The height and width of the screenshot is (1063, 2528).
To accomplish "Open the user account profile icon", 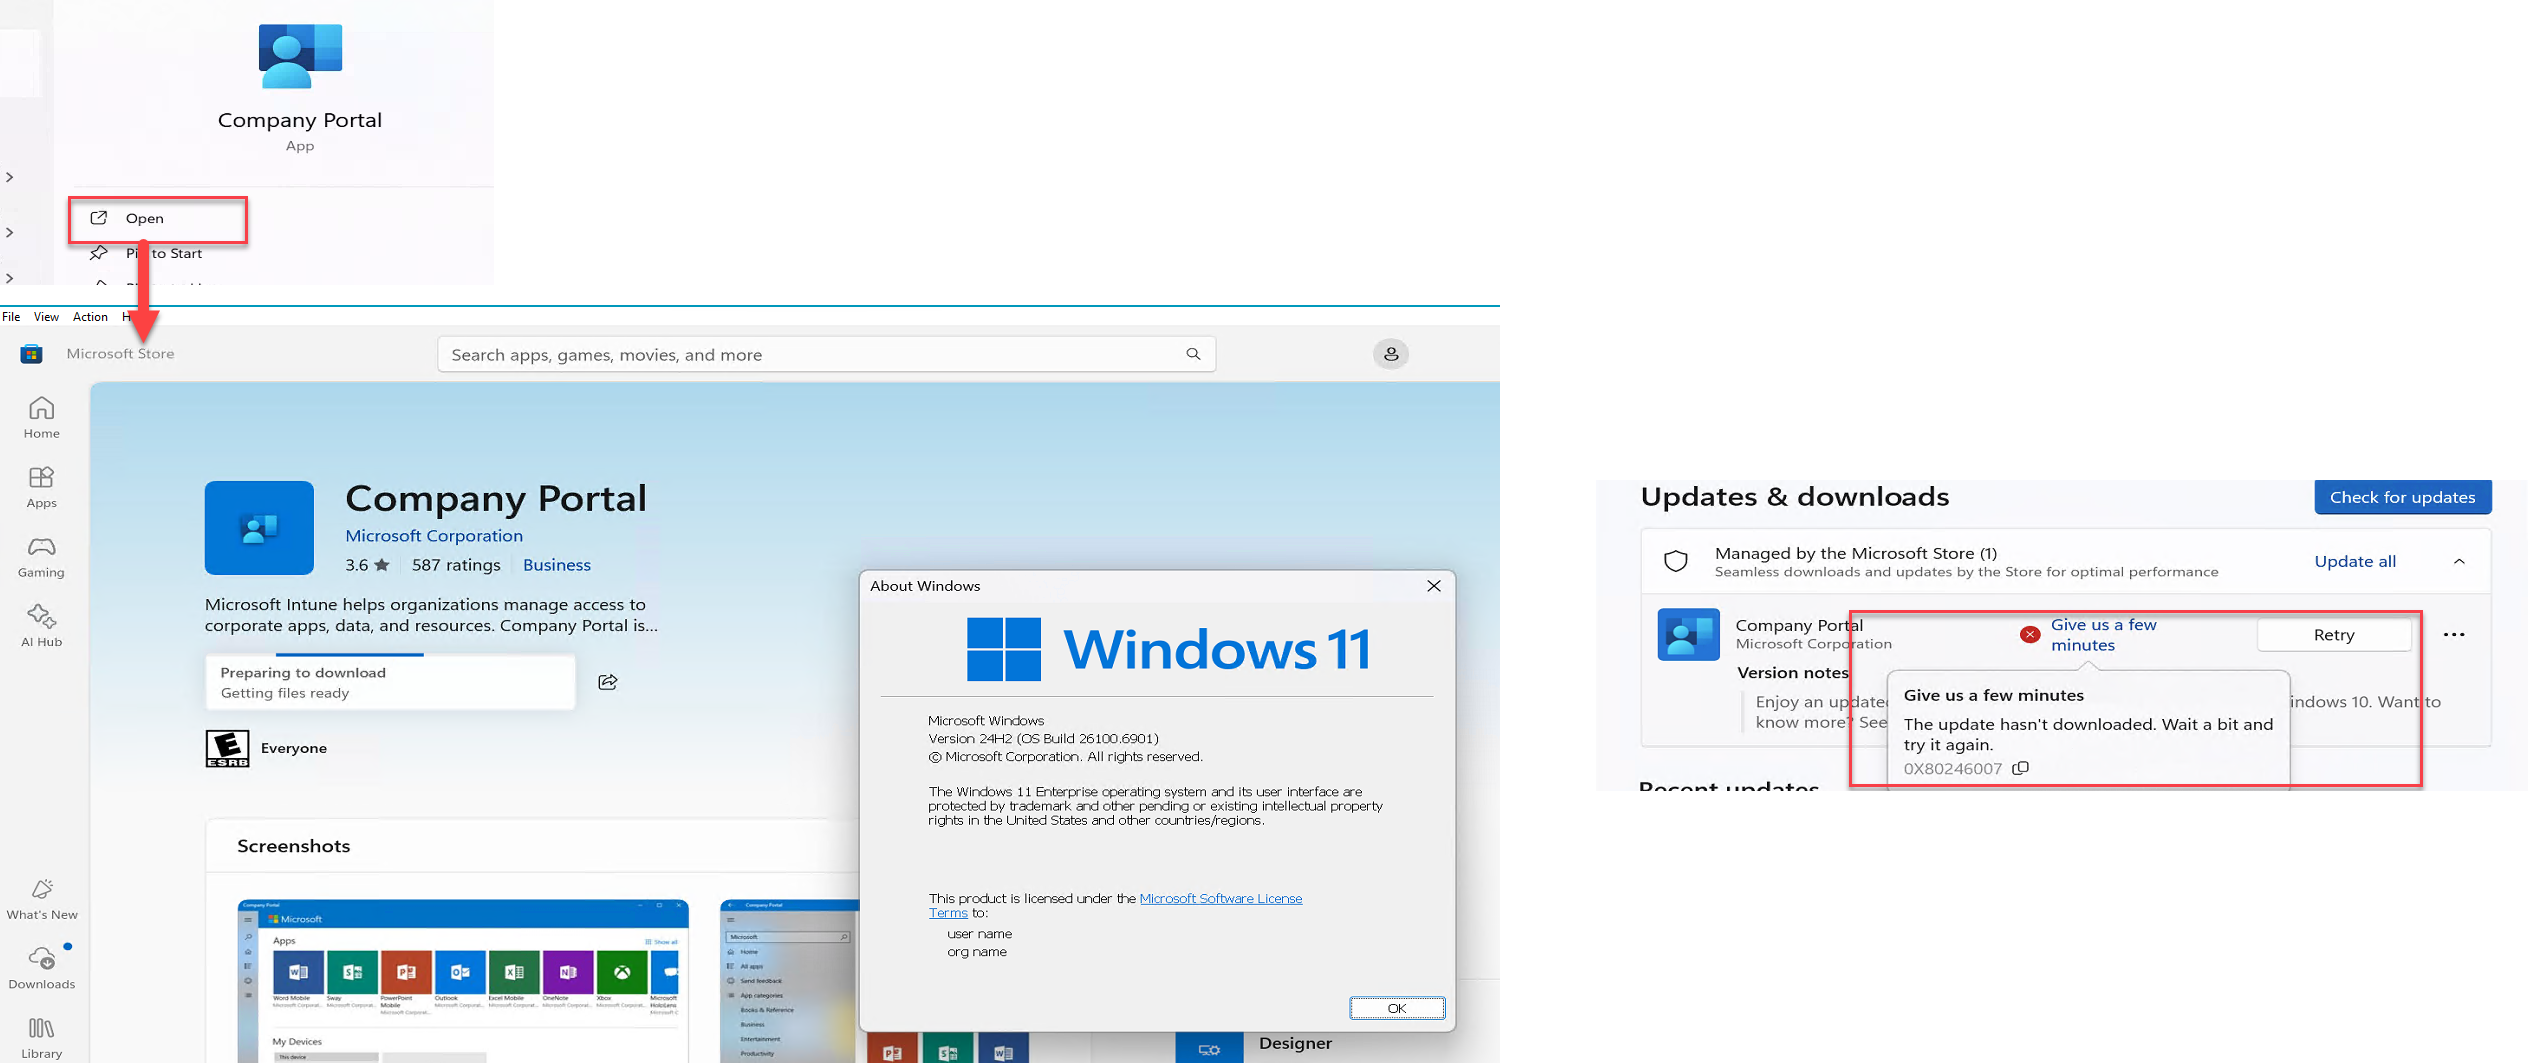I will click(x=1390, y=354).
